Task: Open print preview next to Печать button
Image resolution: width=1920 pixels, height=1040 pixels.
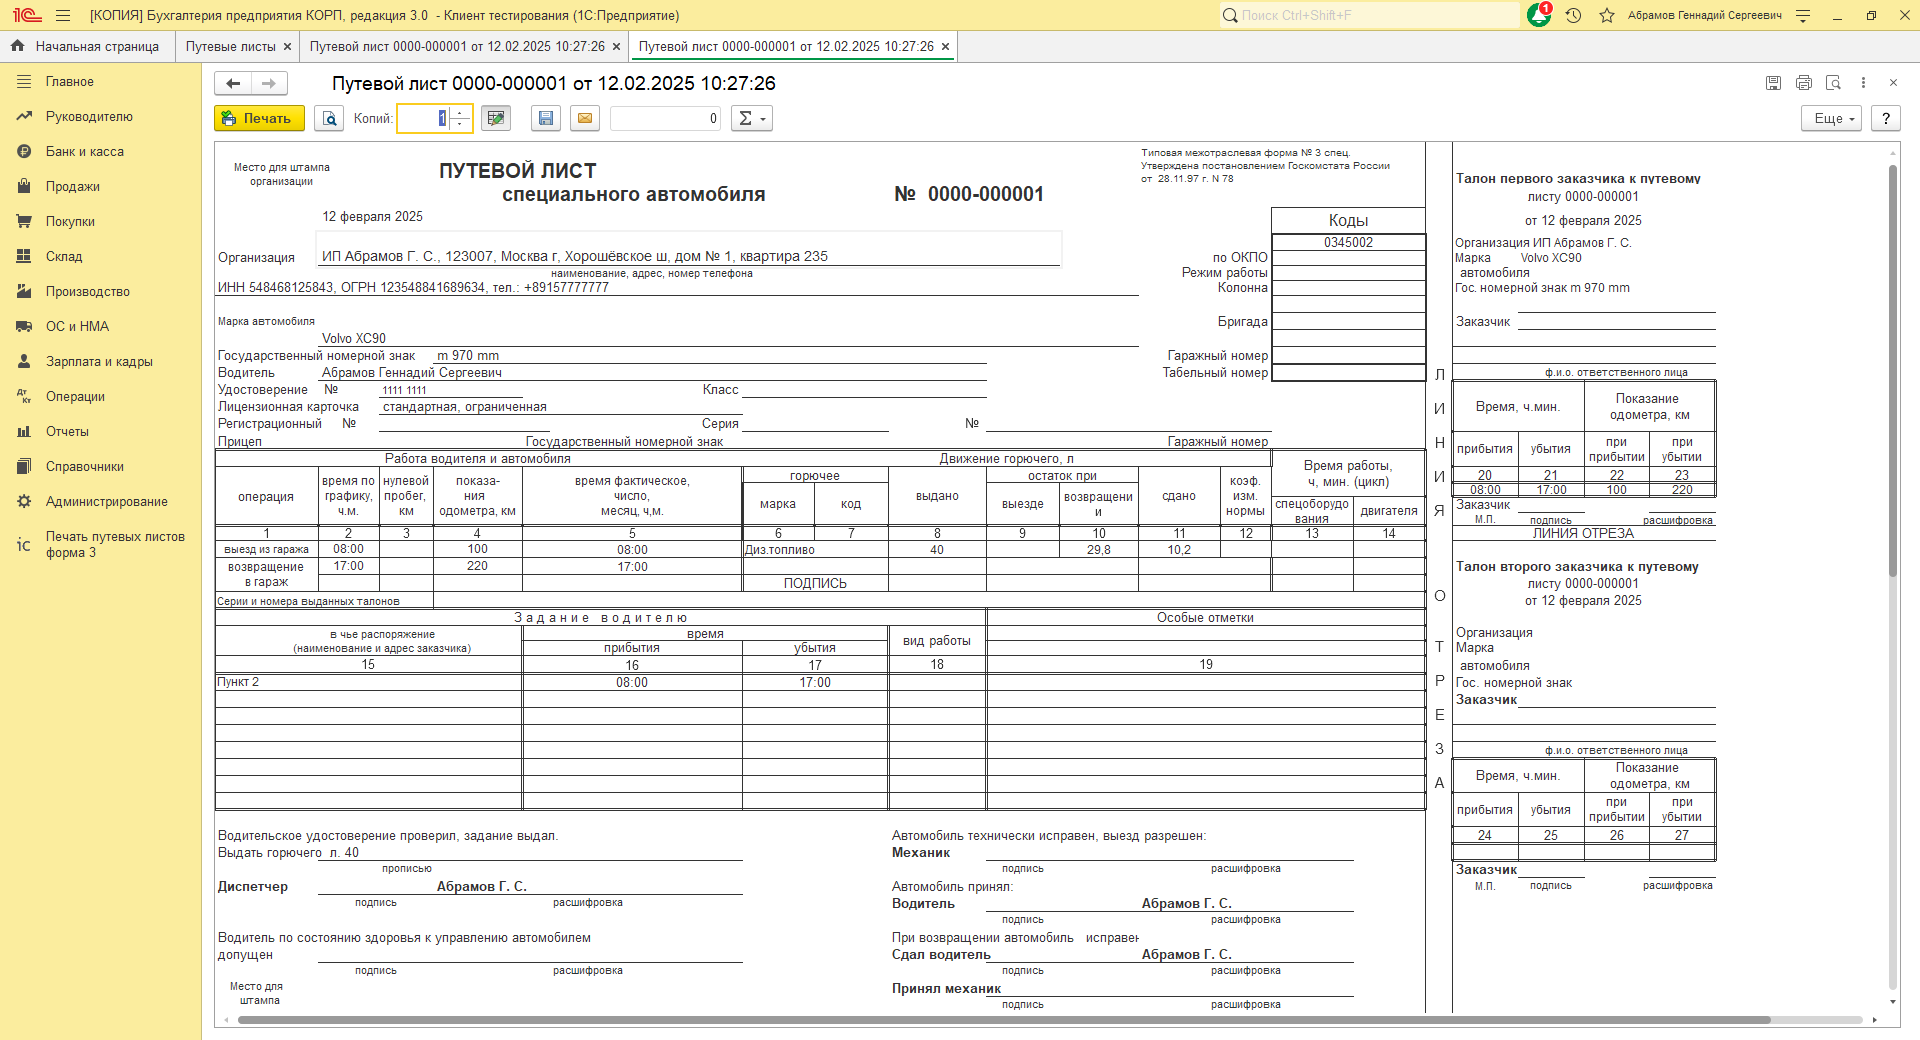Action: tap(329, 119)
